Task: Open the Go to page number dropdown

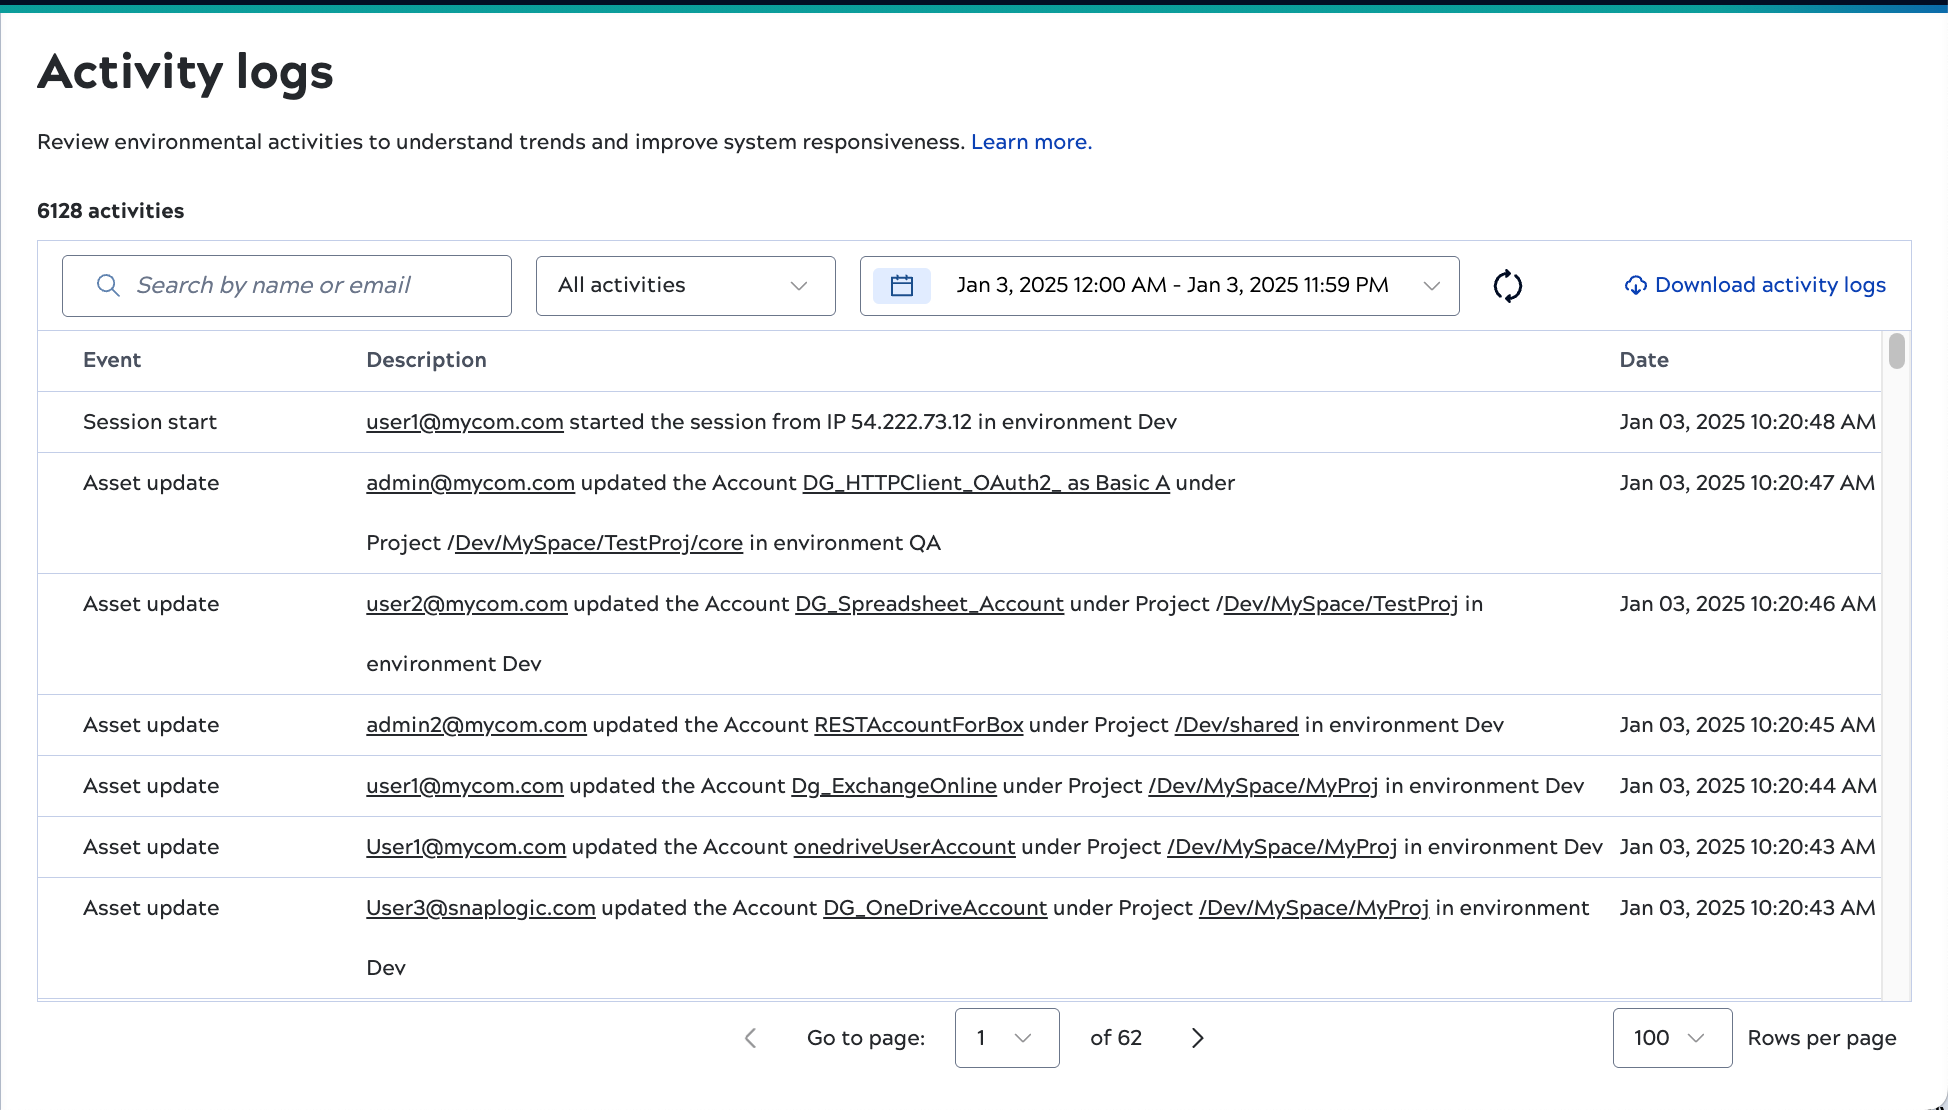Action: point(1006,1038)
